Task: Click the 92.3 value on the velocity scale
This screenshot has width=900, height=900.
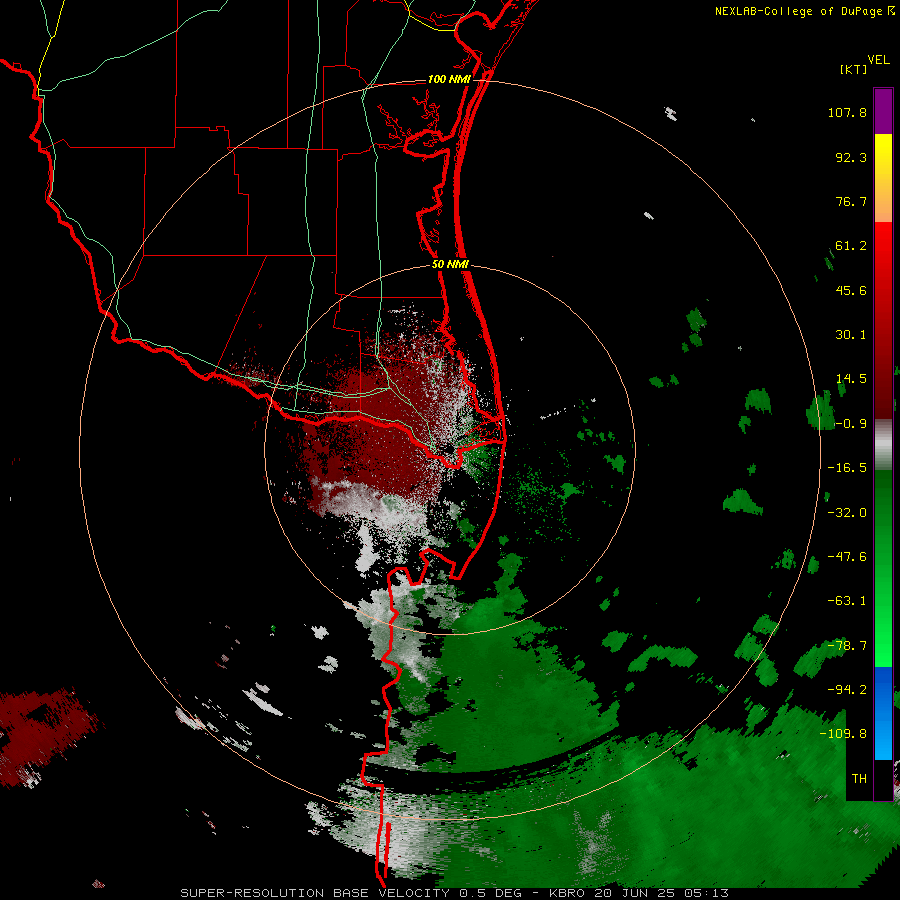Action: pyautogui.click(x=851, y=157)
